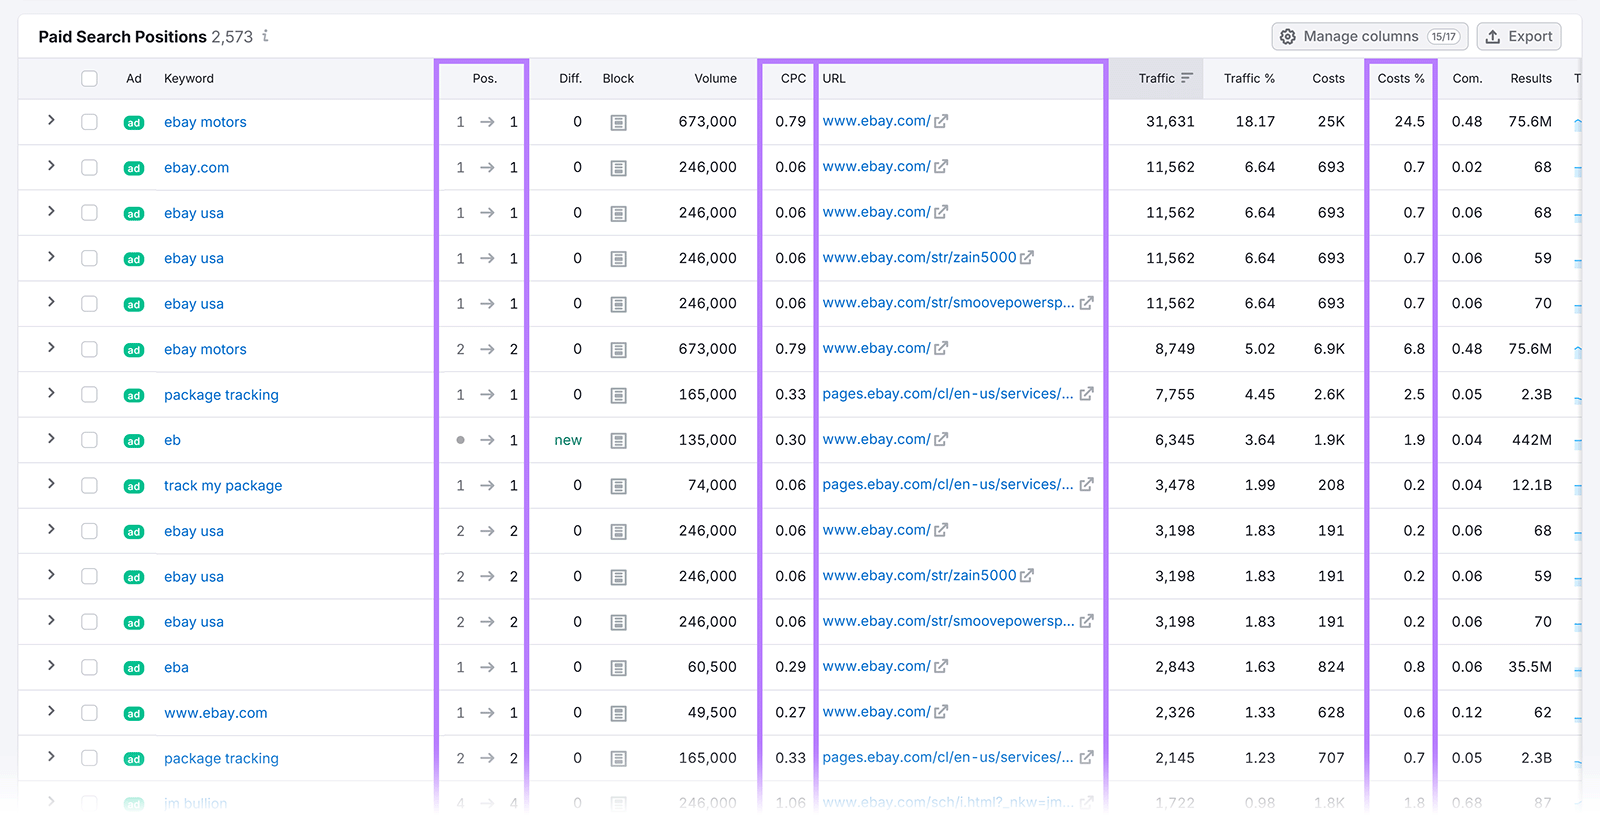The image size is (1600, 816).
Task: Check the box for the eb keyword row
Action: pos(89,440)
